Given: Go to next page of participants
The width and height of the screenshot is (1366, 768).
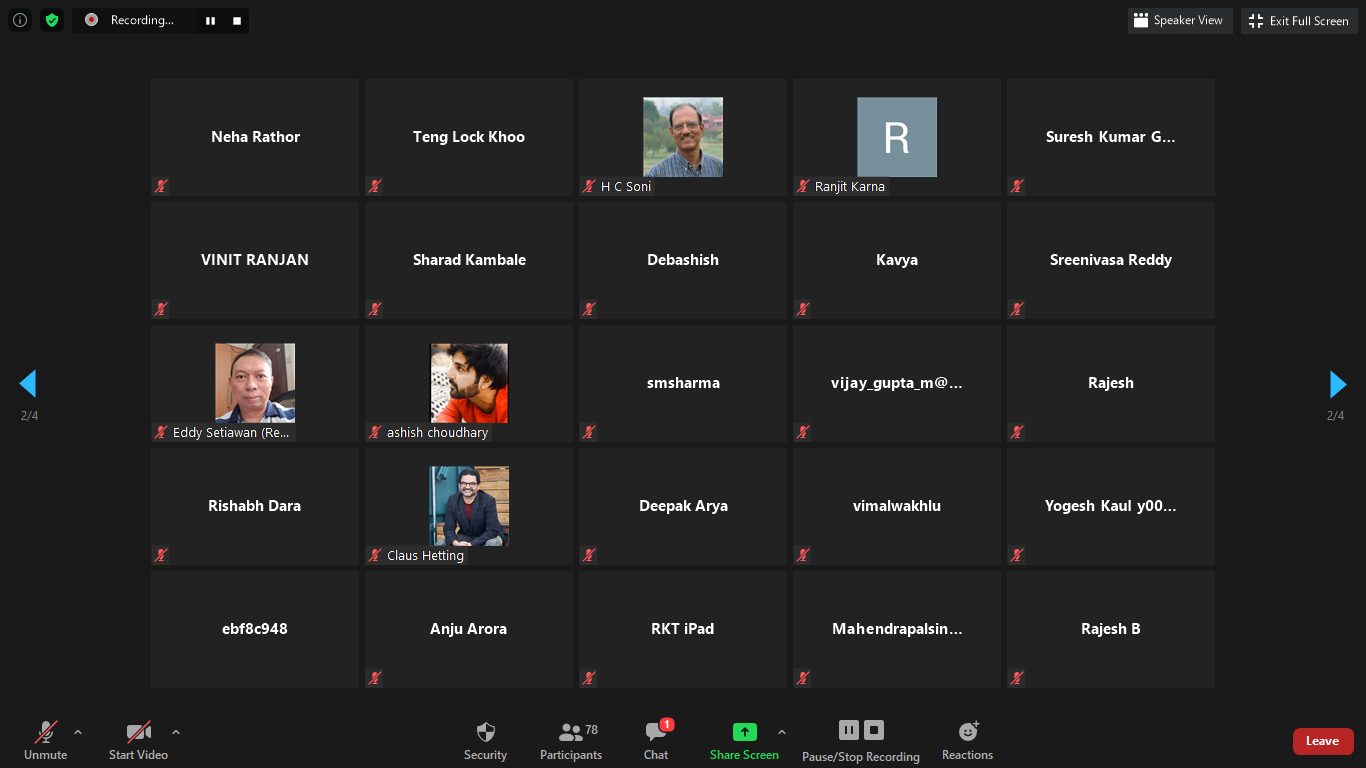Looking at the screenshot, I should 1337,384.
